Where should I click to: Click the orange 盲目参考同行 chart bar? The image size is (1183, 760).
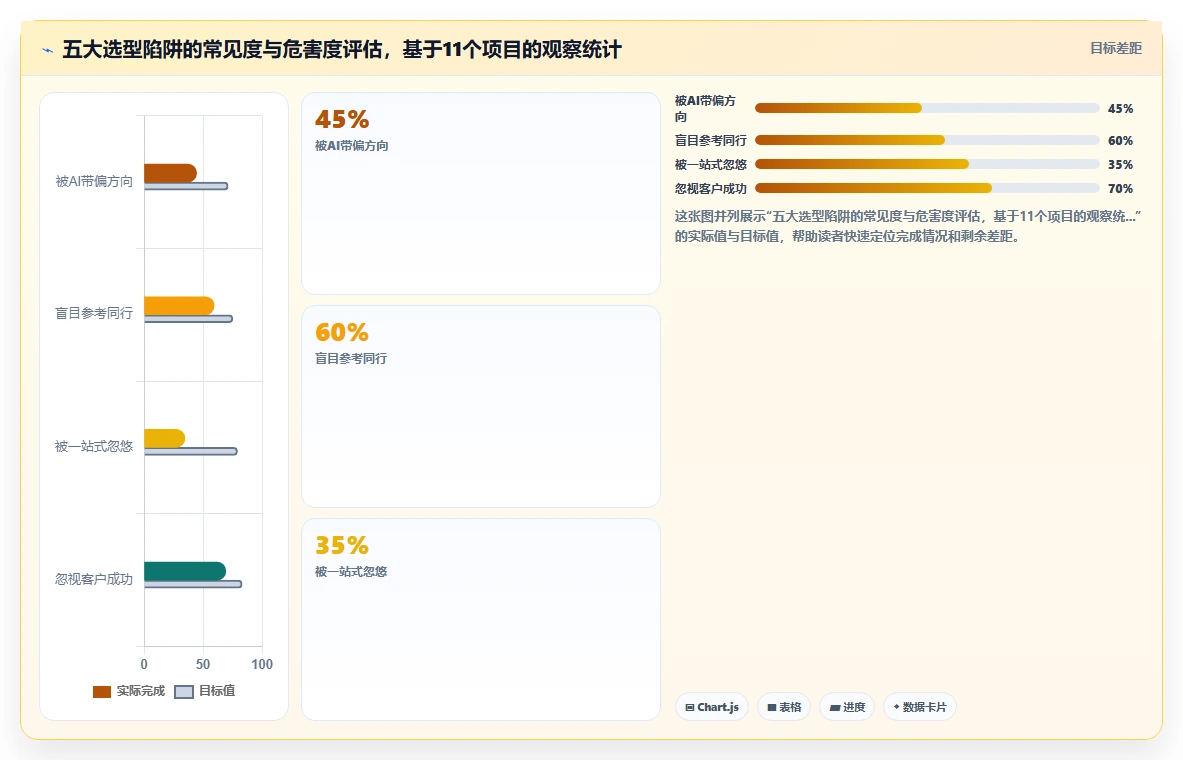[180, 306]
